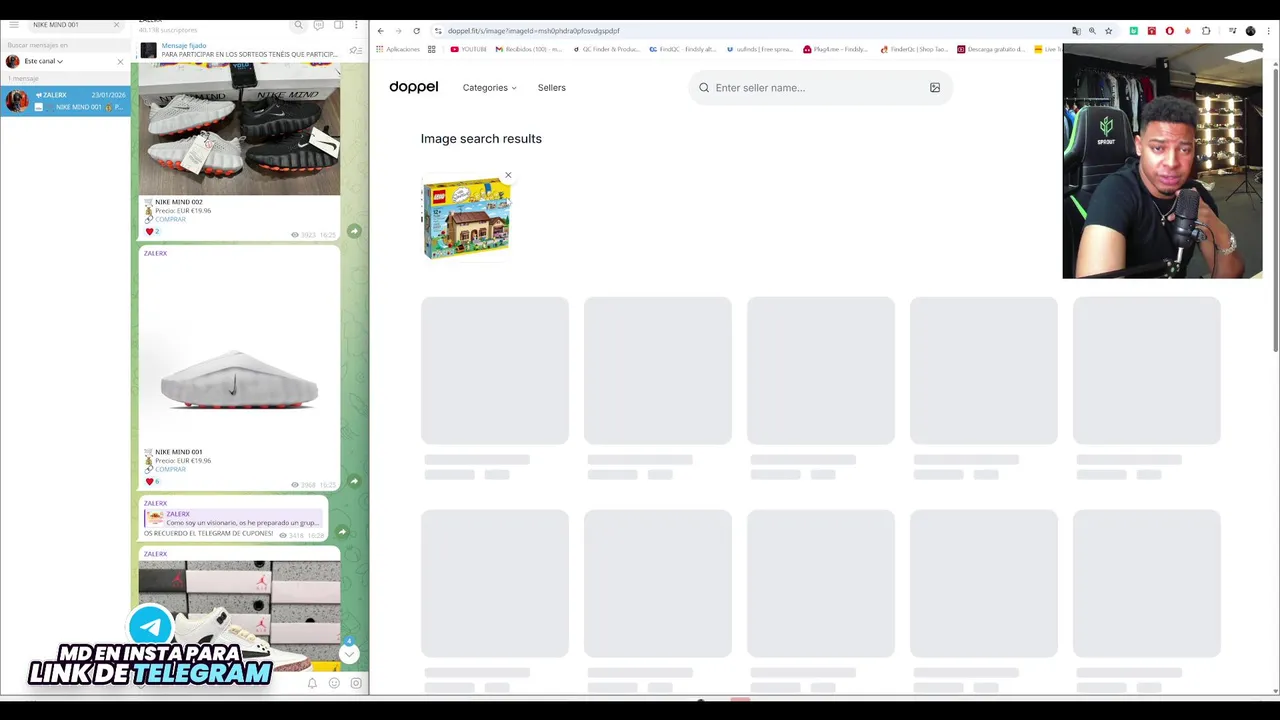Forward the NIKE MIND 002 post
Screen dimensions: 1280x720
pyautogui.click(x=354, y=231)
